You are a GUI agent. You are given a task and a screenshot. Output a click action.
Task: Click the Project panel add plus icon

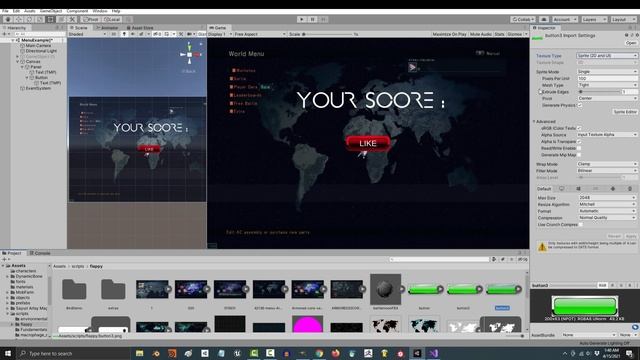point(4,259)
